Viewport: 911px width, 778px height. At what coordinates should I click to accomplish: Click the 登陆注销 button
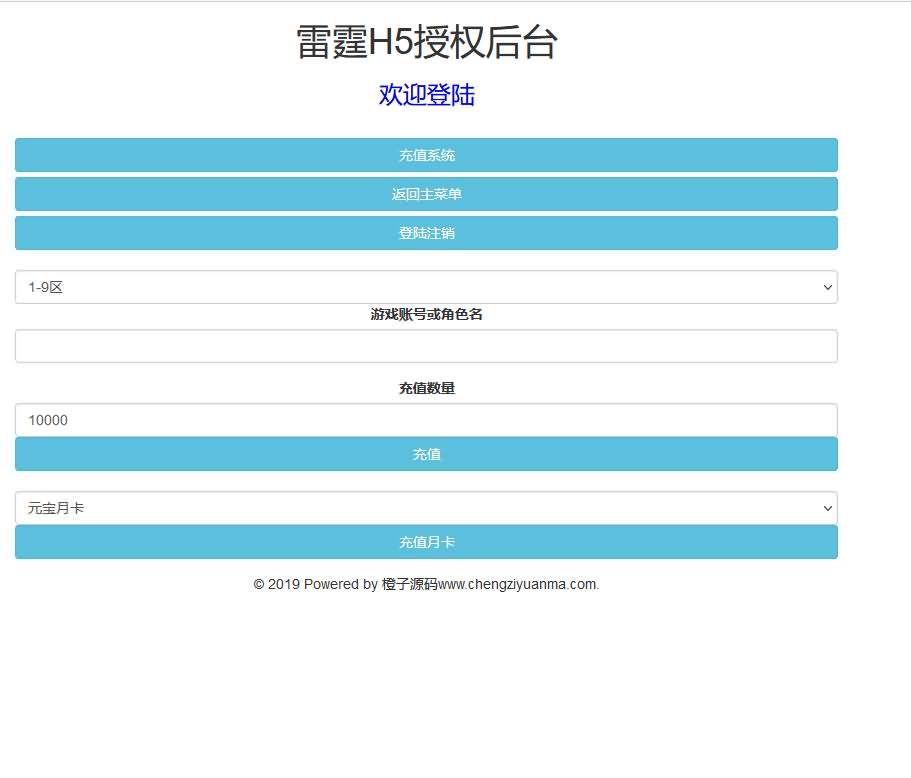(426, 232)
